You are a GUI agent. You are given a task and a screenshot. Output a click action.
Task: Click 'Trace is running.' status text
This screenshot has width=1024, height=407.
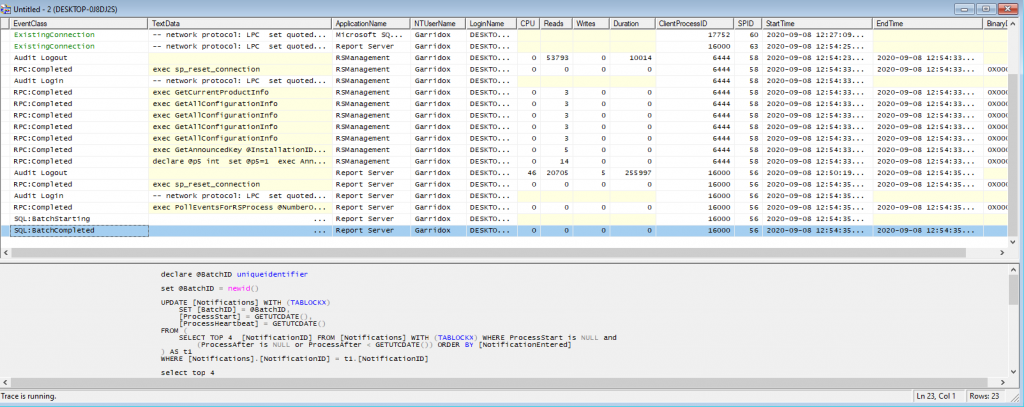[x=29, y=397]
